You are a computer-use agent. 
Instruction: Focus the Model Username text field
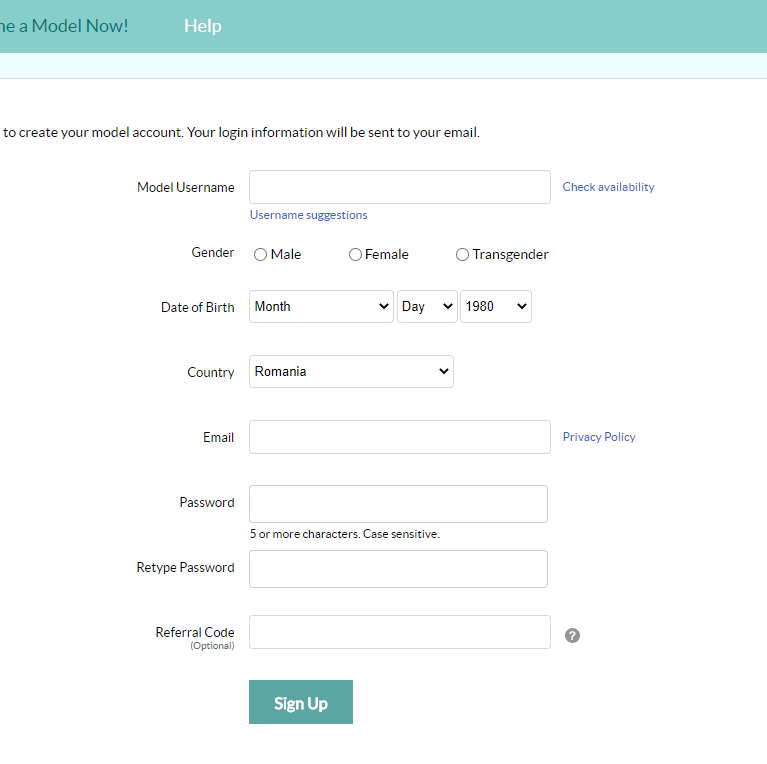(x=399, y=187)
